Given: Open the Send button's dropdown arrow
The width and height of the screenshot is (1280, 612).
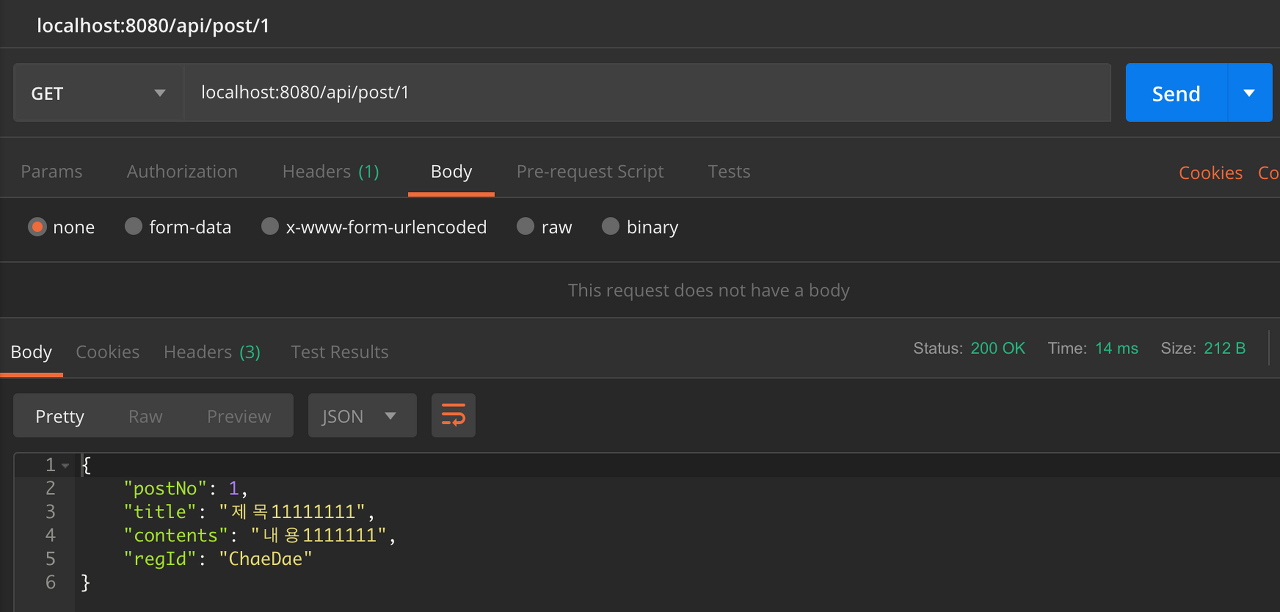Looking at the screenshot, I should coord(1248,92).
